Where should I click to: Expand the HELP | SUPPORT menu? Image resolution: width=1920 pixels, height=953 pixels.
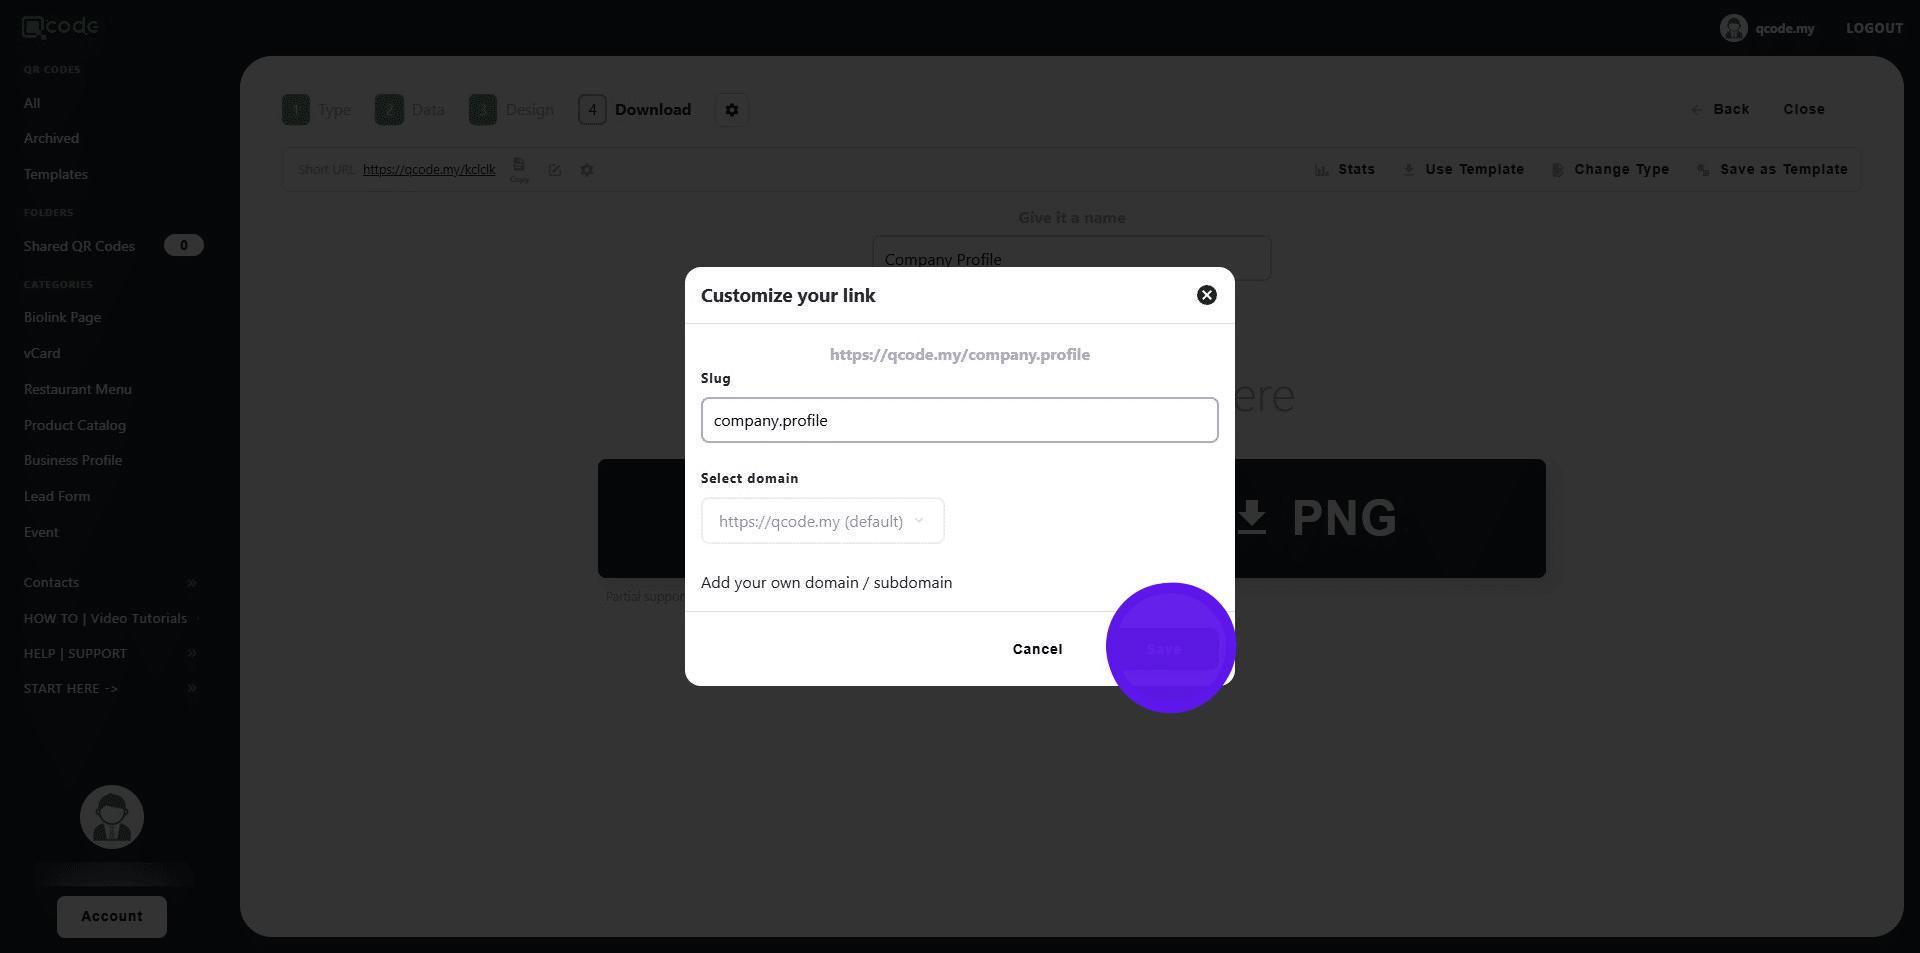(110, 654)
